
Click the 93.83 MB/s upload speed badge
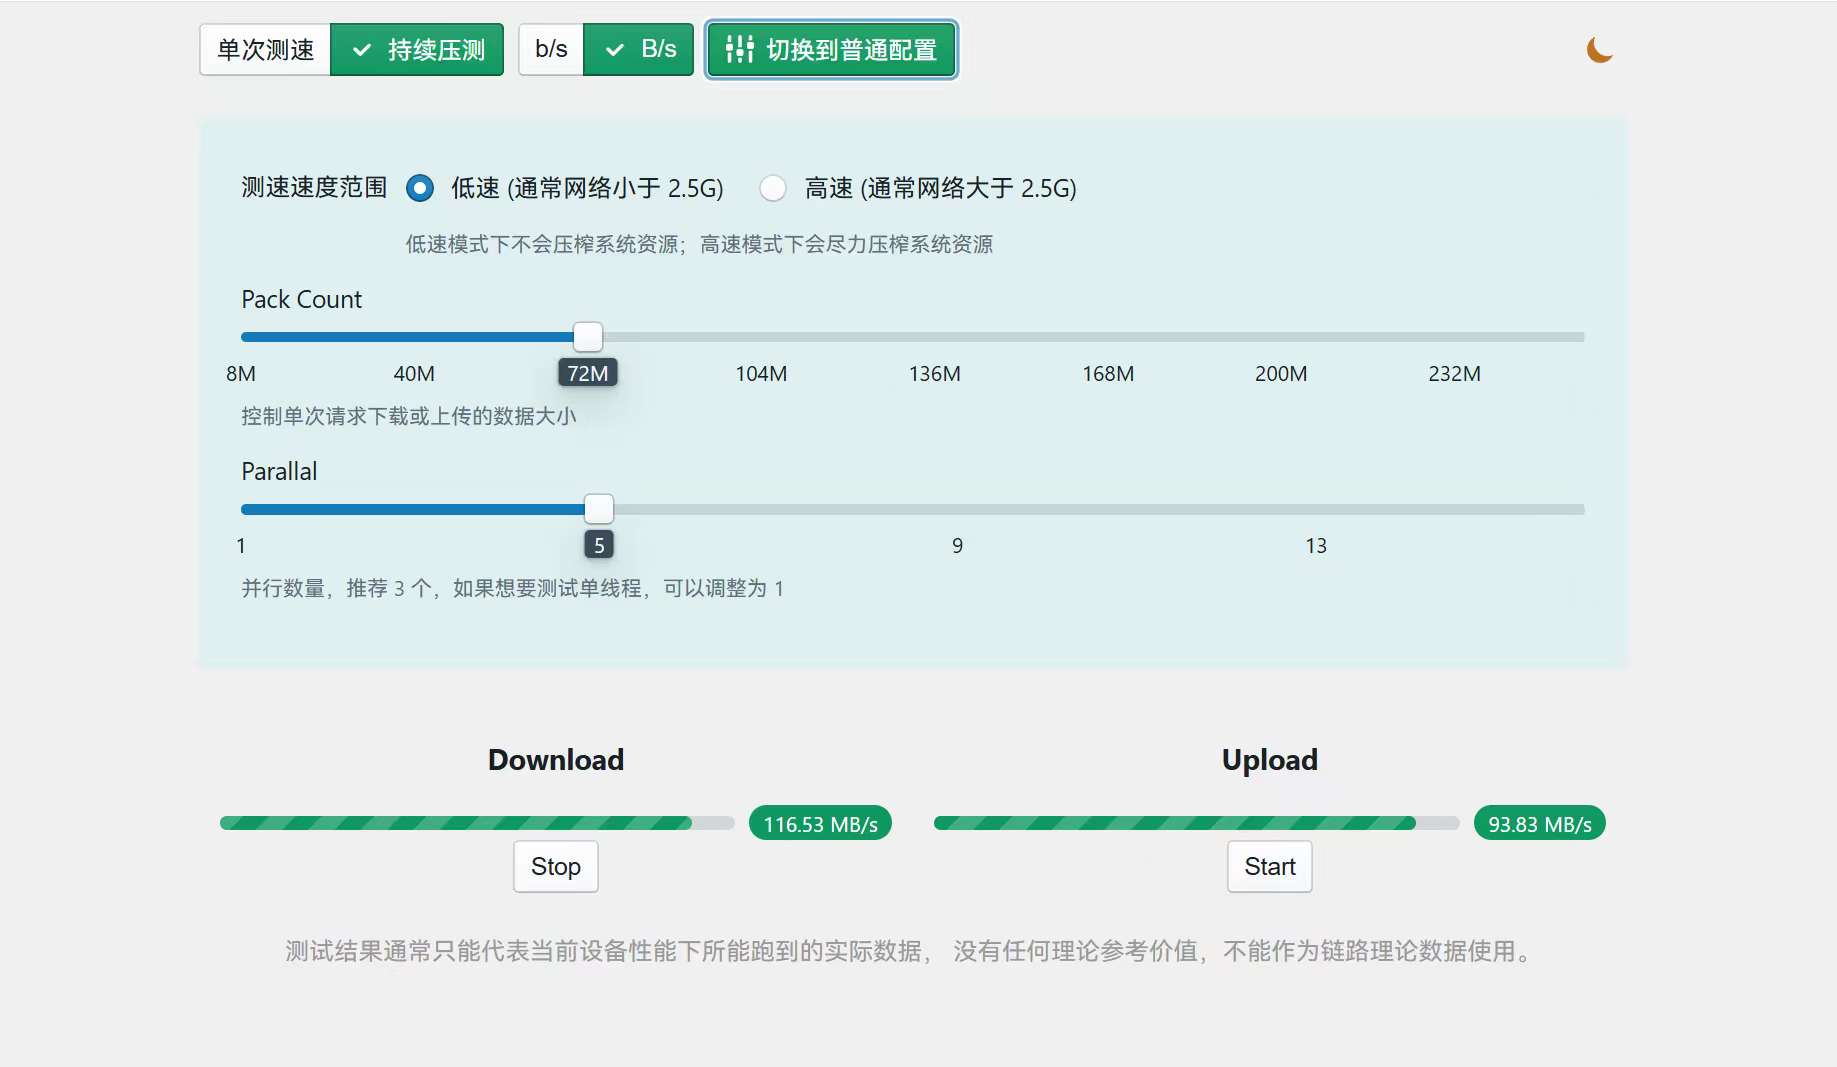coord(1539,824)
